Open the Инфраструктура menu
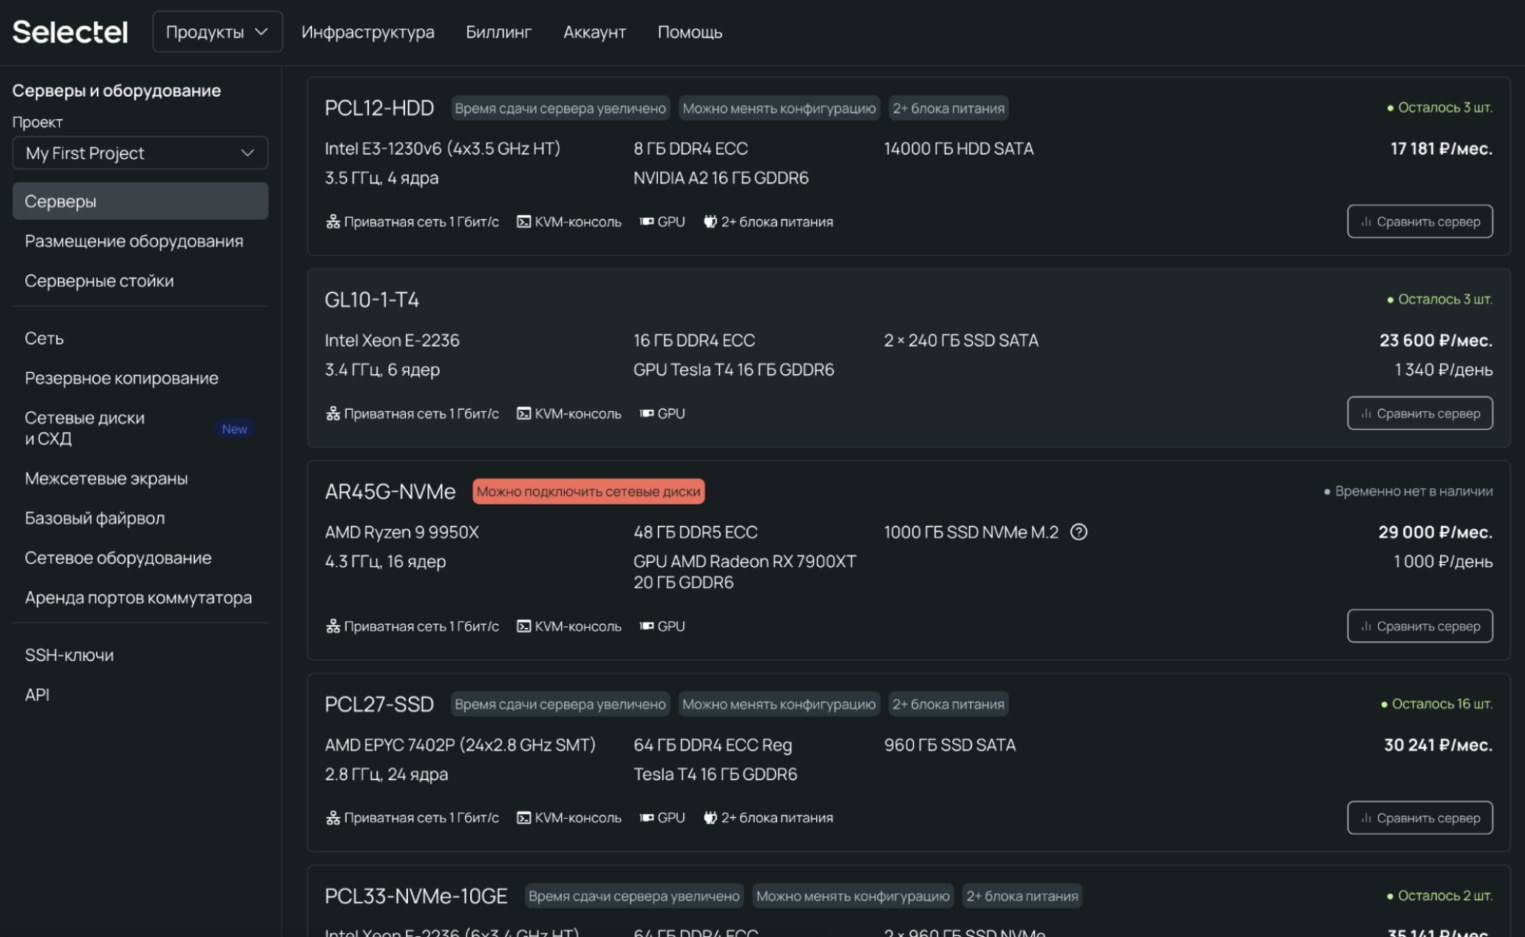The width and height of the screenshot is (1525, 937). pyautogui.click(x=368, y=32)
